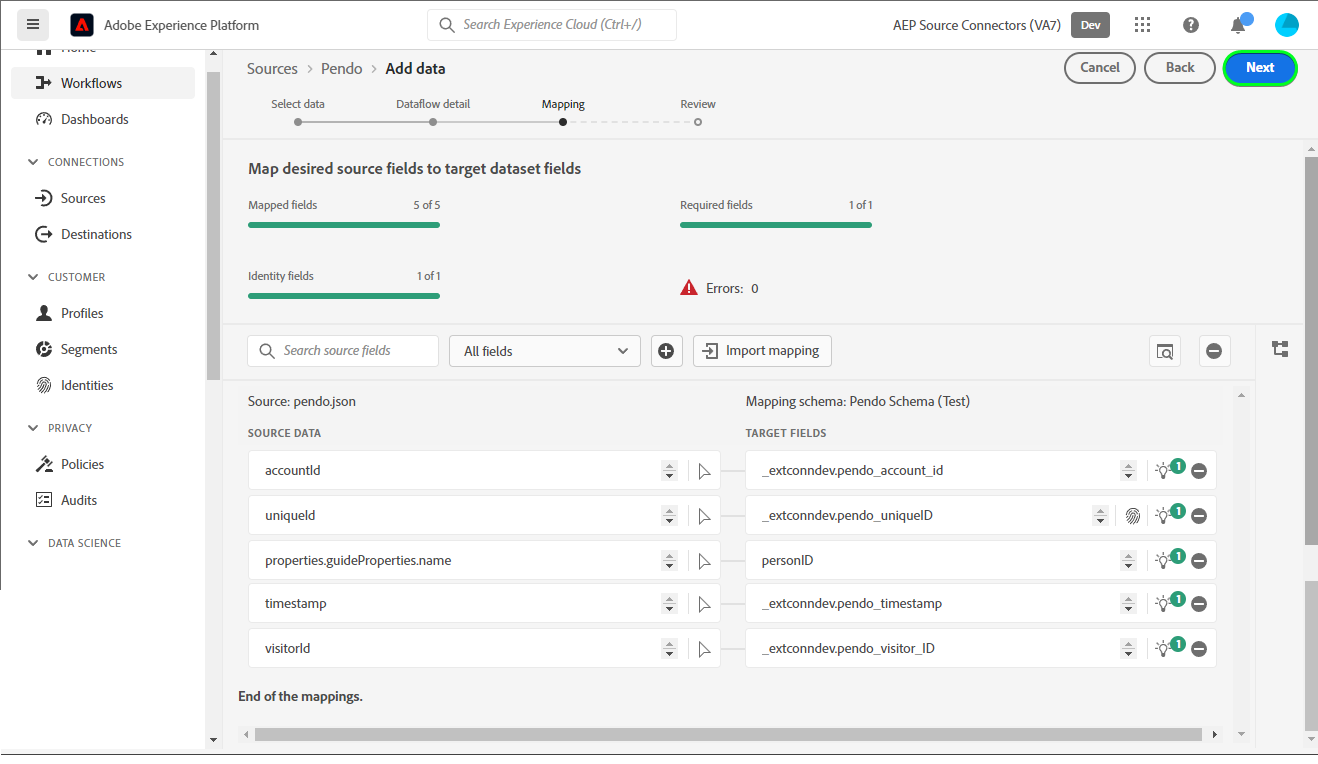Screen dimensions: 1318x764
Task: Open the help question mark icon
Action: 1191,25
